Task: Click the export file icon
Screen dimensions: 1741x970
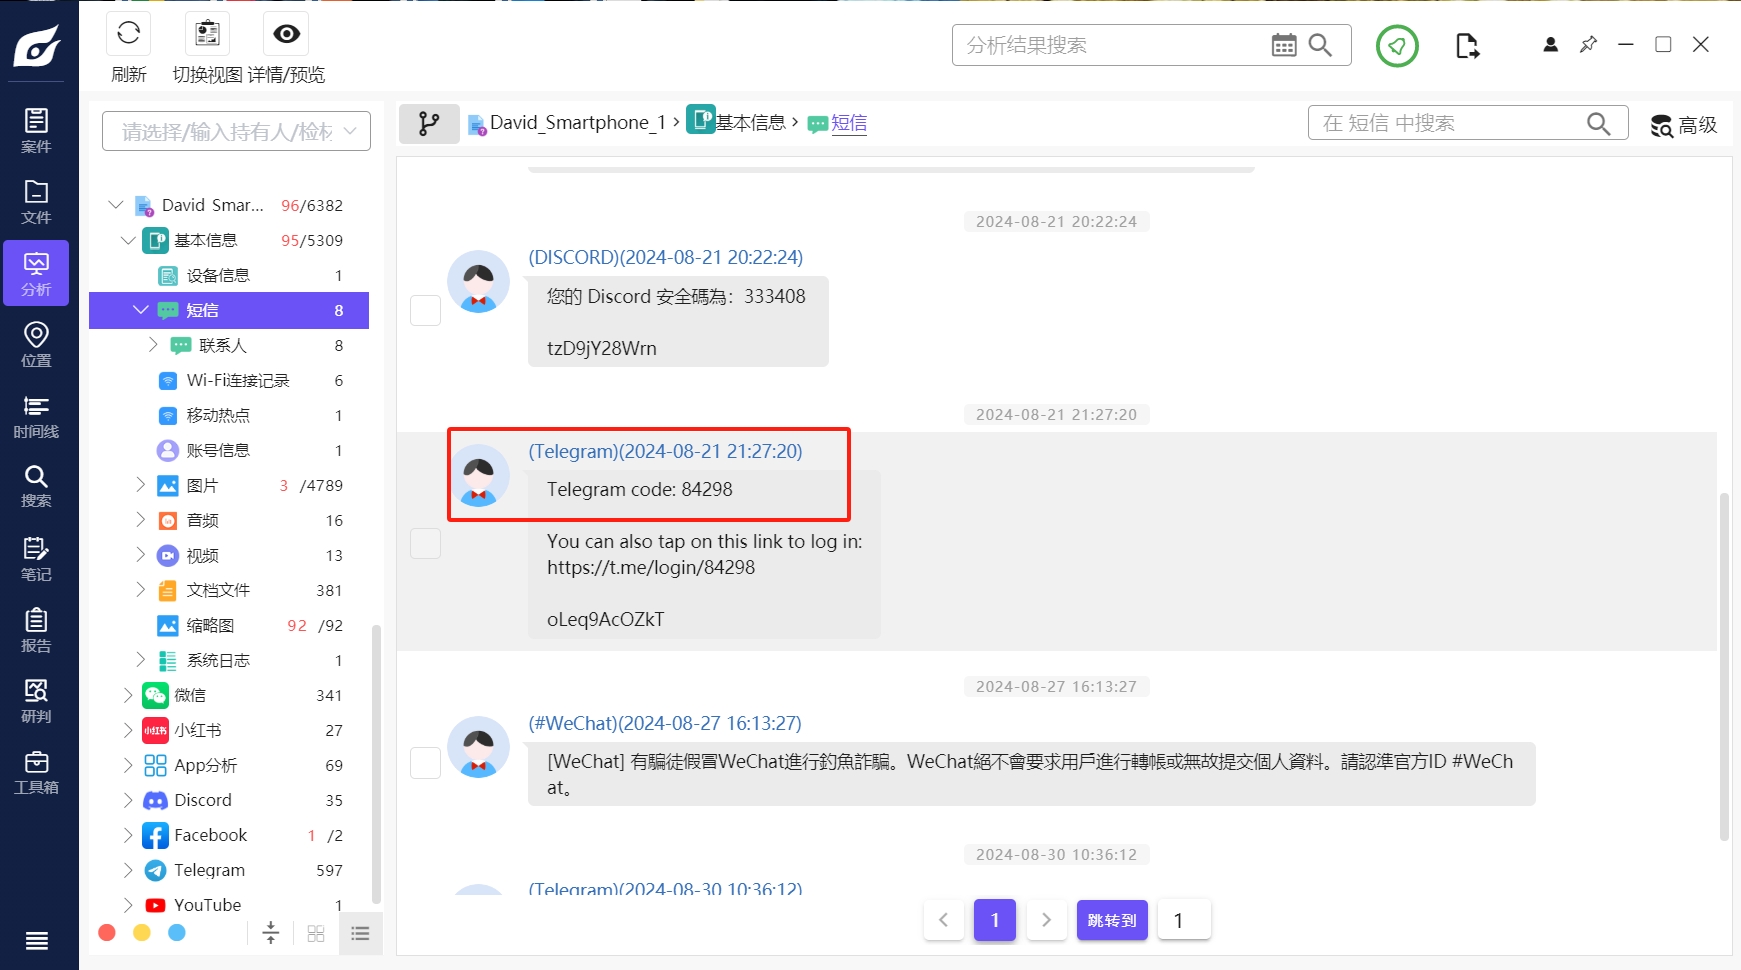Action: coord(1467,45)
